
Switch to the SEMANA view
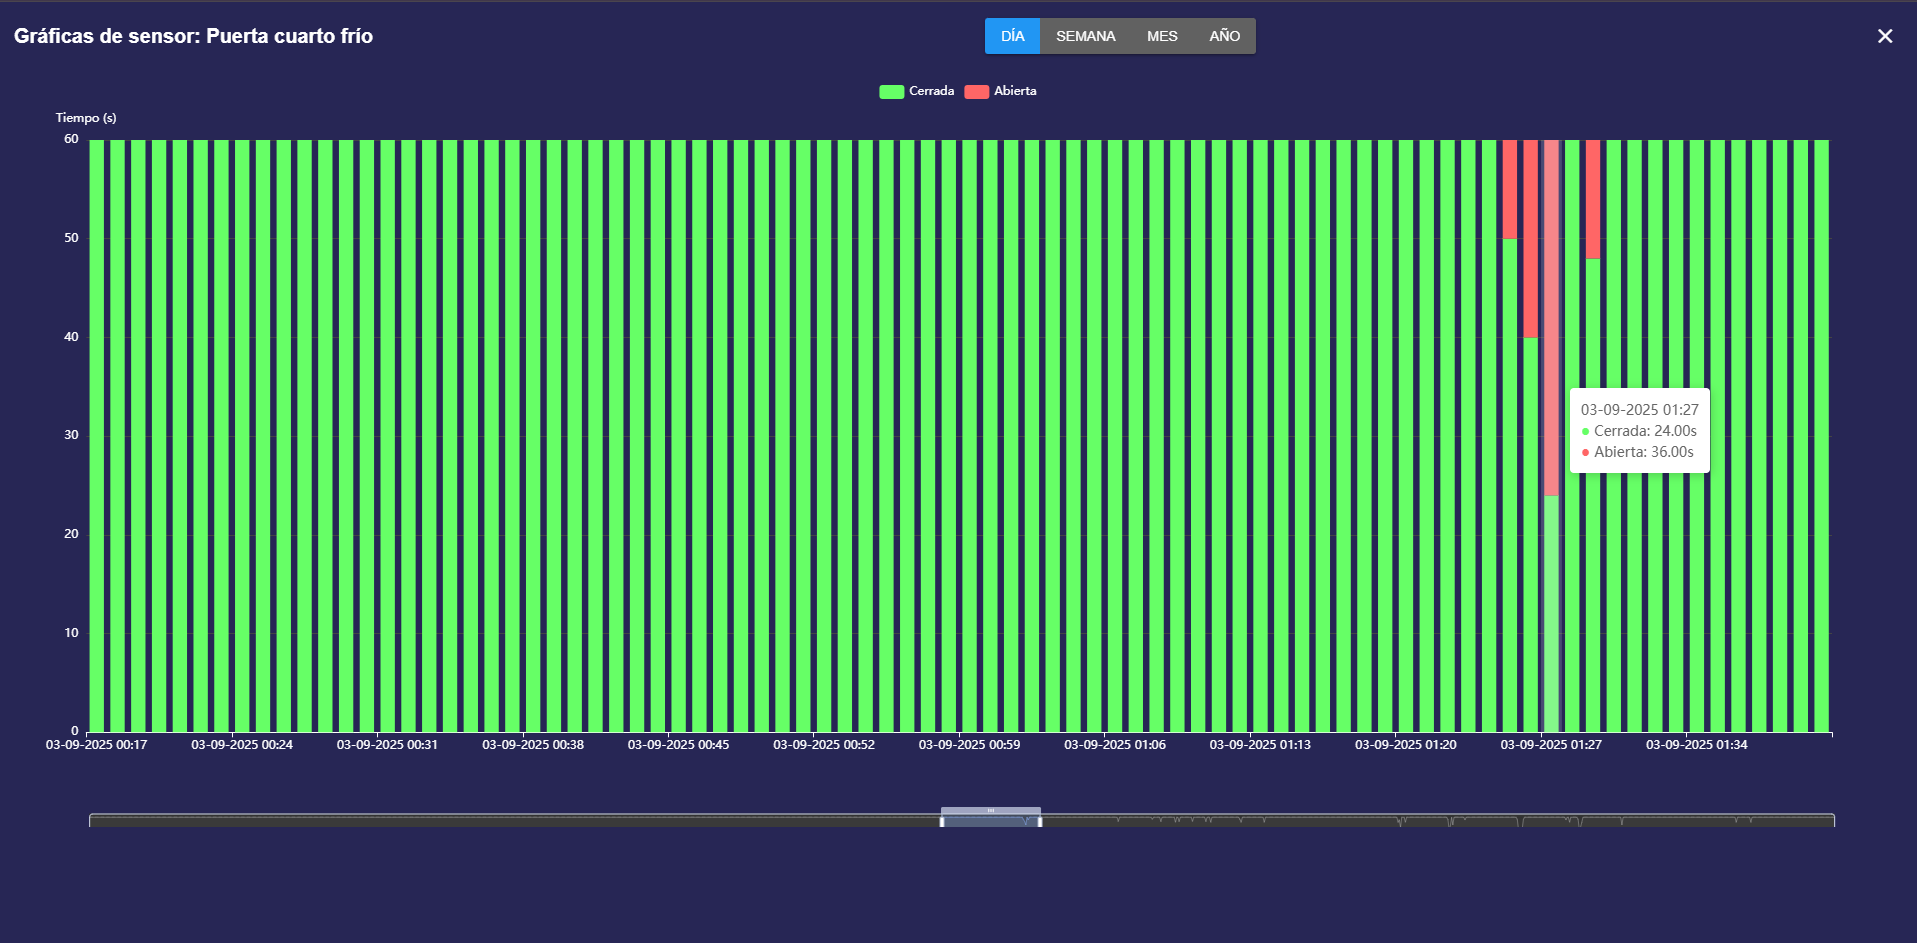1085,36
